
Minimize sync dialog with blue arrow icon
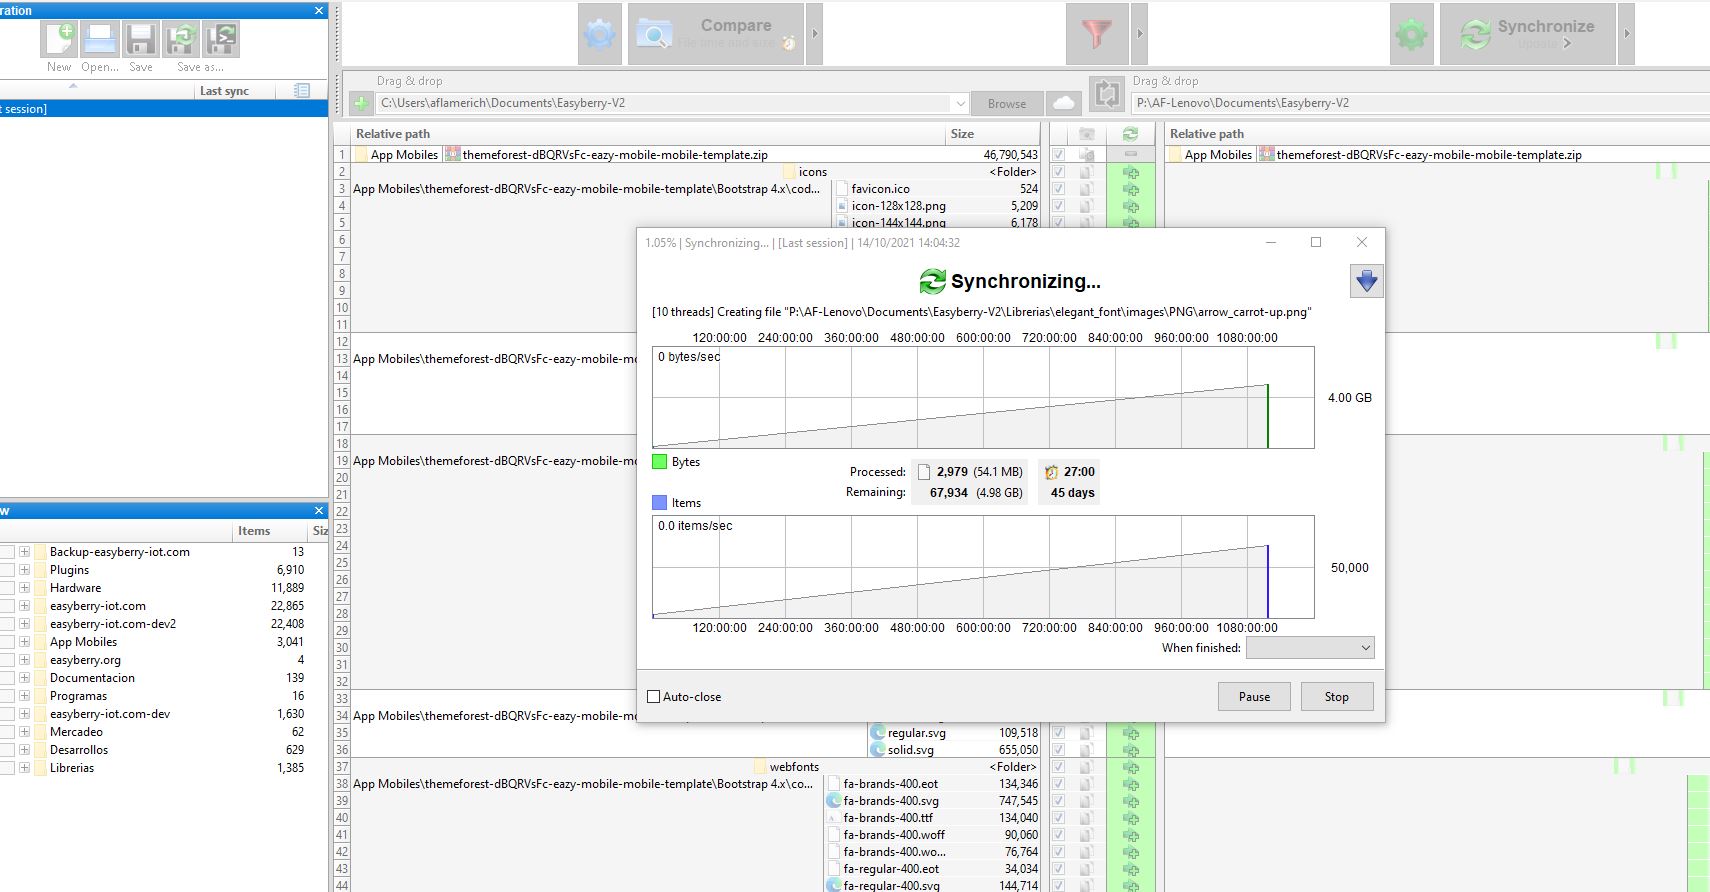click(x=1366, y=281)
